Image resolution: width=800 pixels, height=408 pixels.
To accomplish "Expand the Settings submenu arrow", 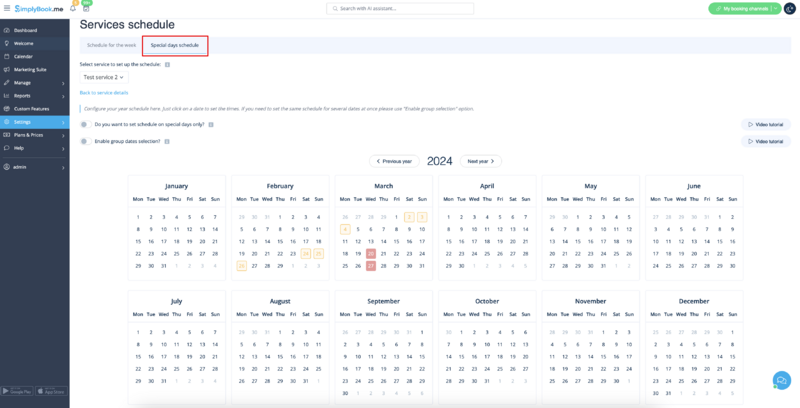I will point(63,122).
